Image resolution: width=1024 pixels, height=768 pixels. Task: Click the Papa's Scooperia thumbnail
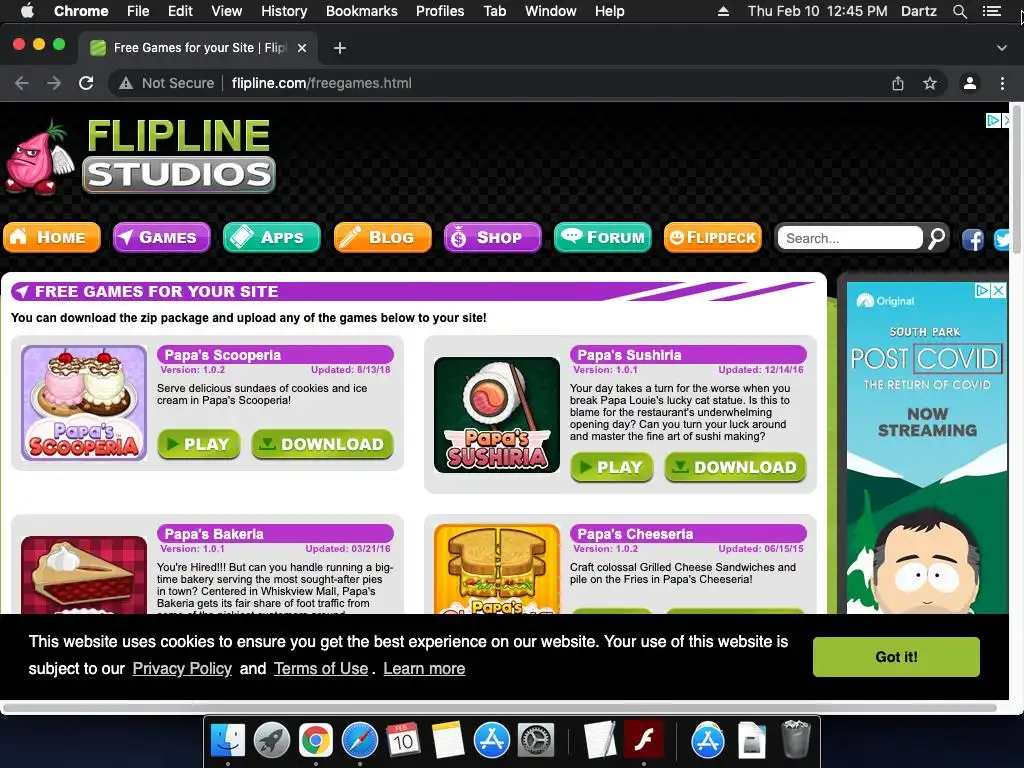[84, 403]
